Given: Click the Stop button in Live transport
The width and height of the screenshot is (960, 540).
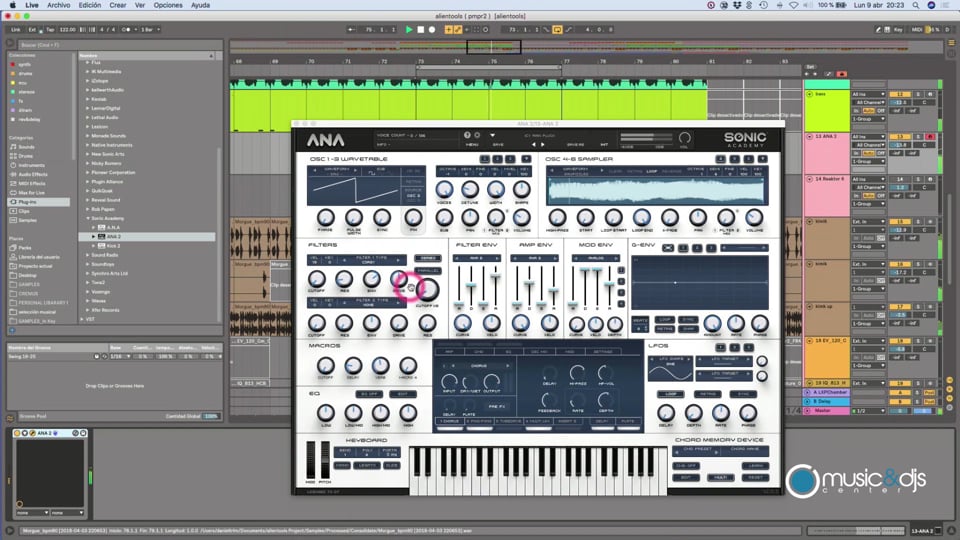Looking at the screenshot, I should pyautogui.click(x=421, y=29).
